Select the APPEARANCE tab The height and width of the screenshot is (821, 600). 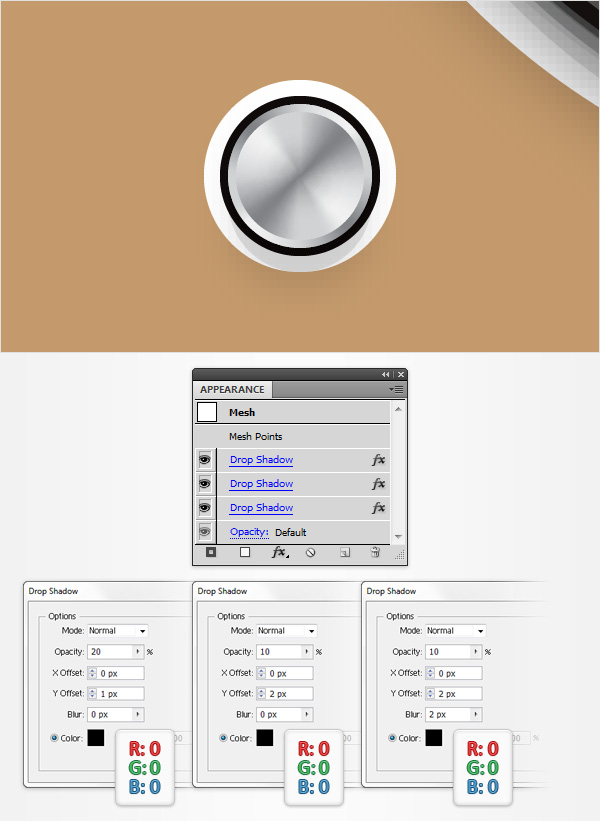click(232, 390)
